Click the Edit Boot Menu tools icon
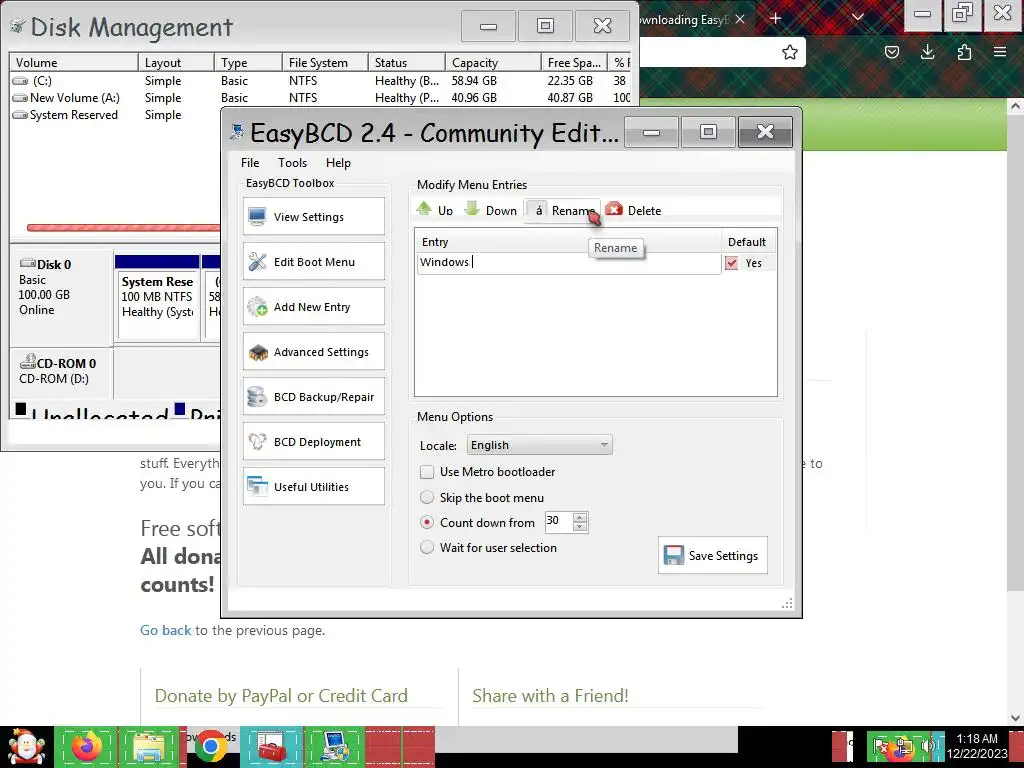1024x768 pixels. (x=257, y=261)
